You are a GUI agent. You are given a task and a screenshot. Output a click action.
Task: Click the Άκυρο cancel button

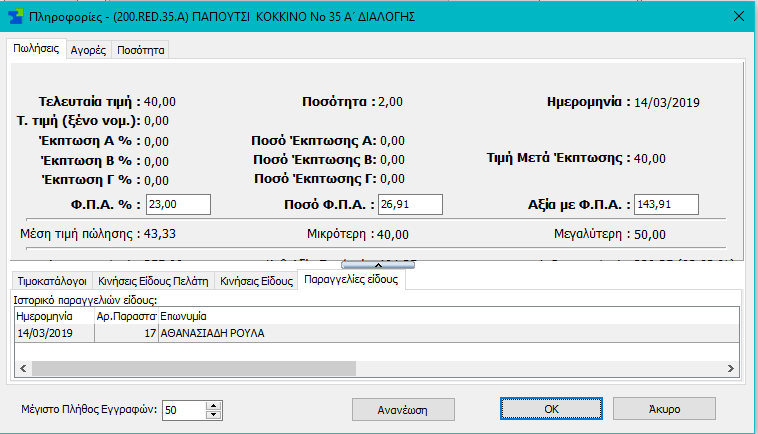tap(664, 409)
